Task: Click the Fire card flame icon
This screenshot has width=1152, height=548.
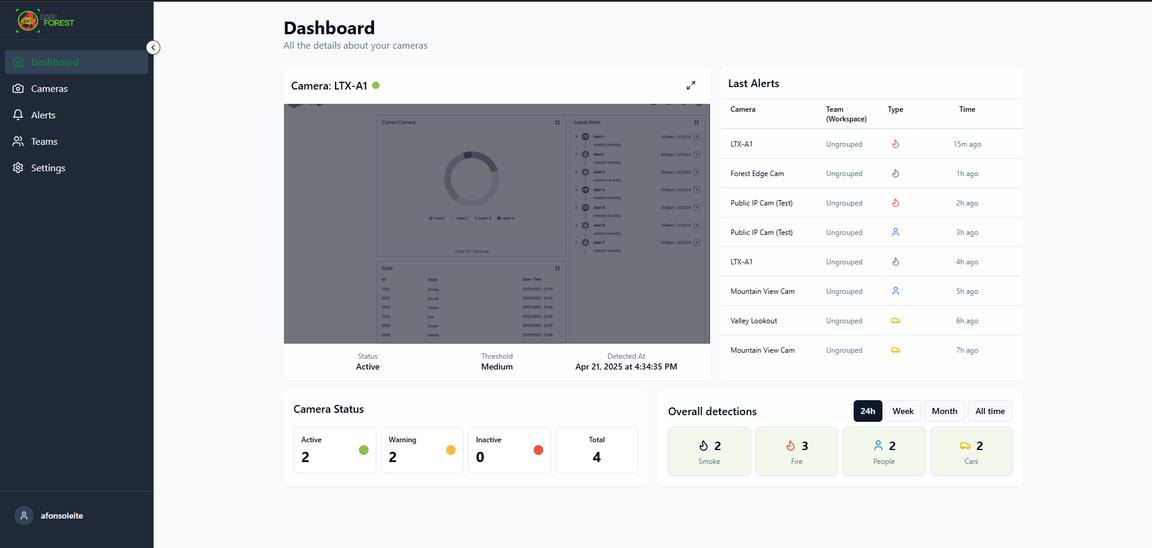Action: 791,445
